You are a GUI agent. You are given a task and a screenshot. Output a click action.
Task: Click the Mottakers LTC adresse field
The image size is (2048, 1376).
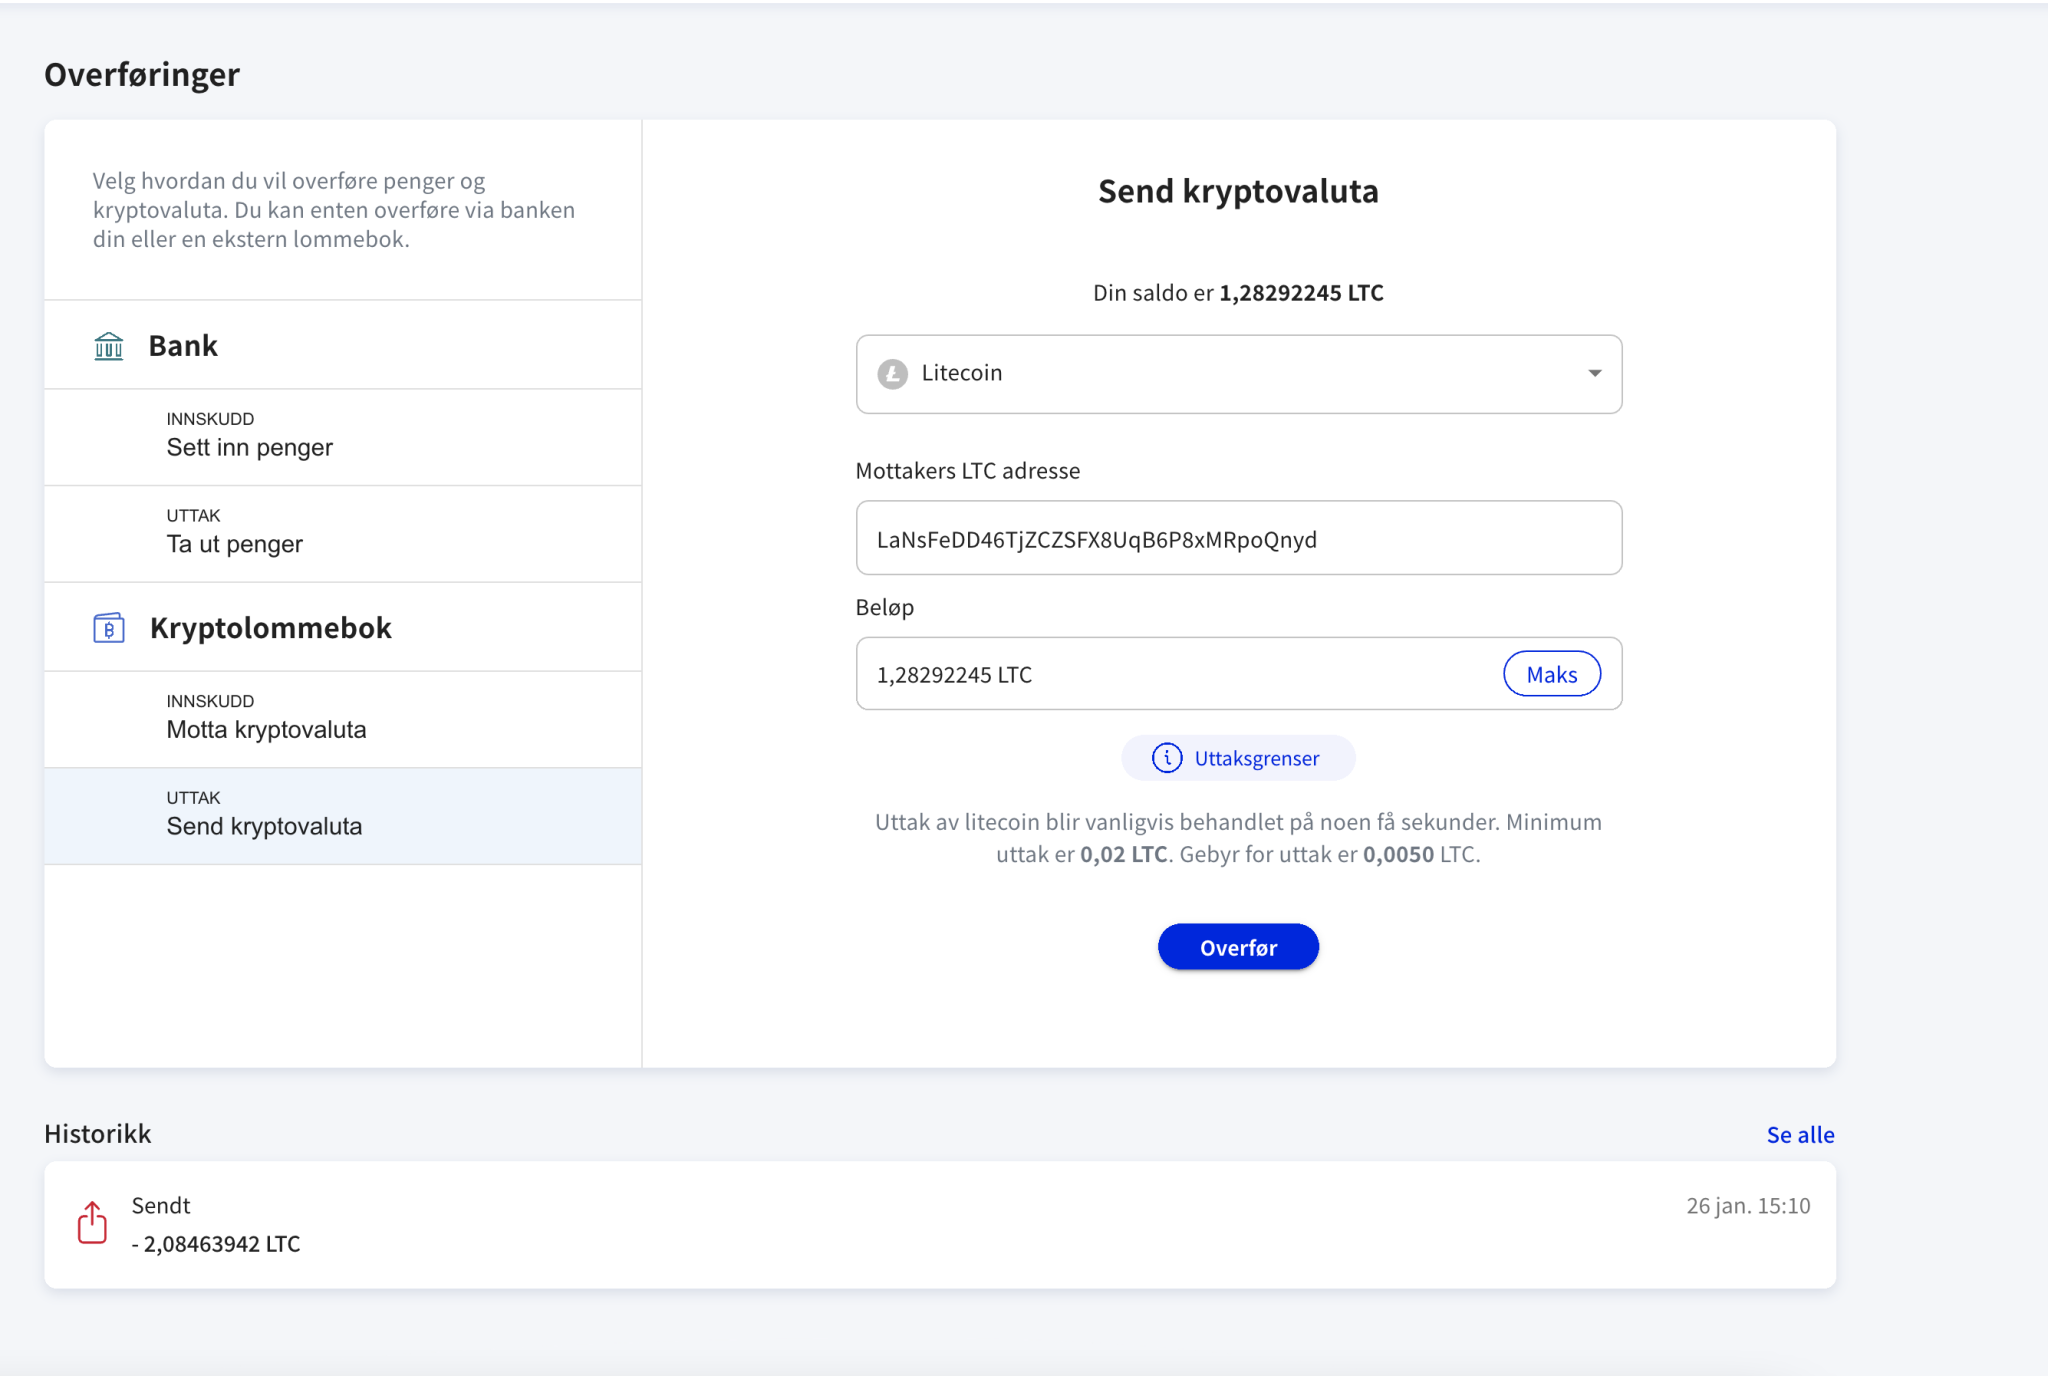pyautogui.click(x=1237, y=539)
